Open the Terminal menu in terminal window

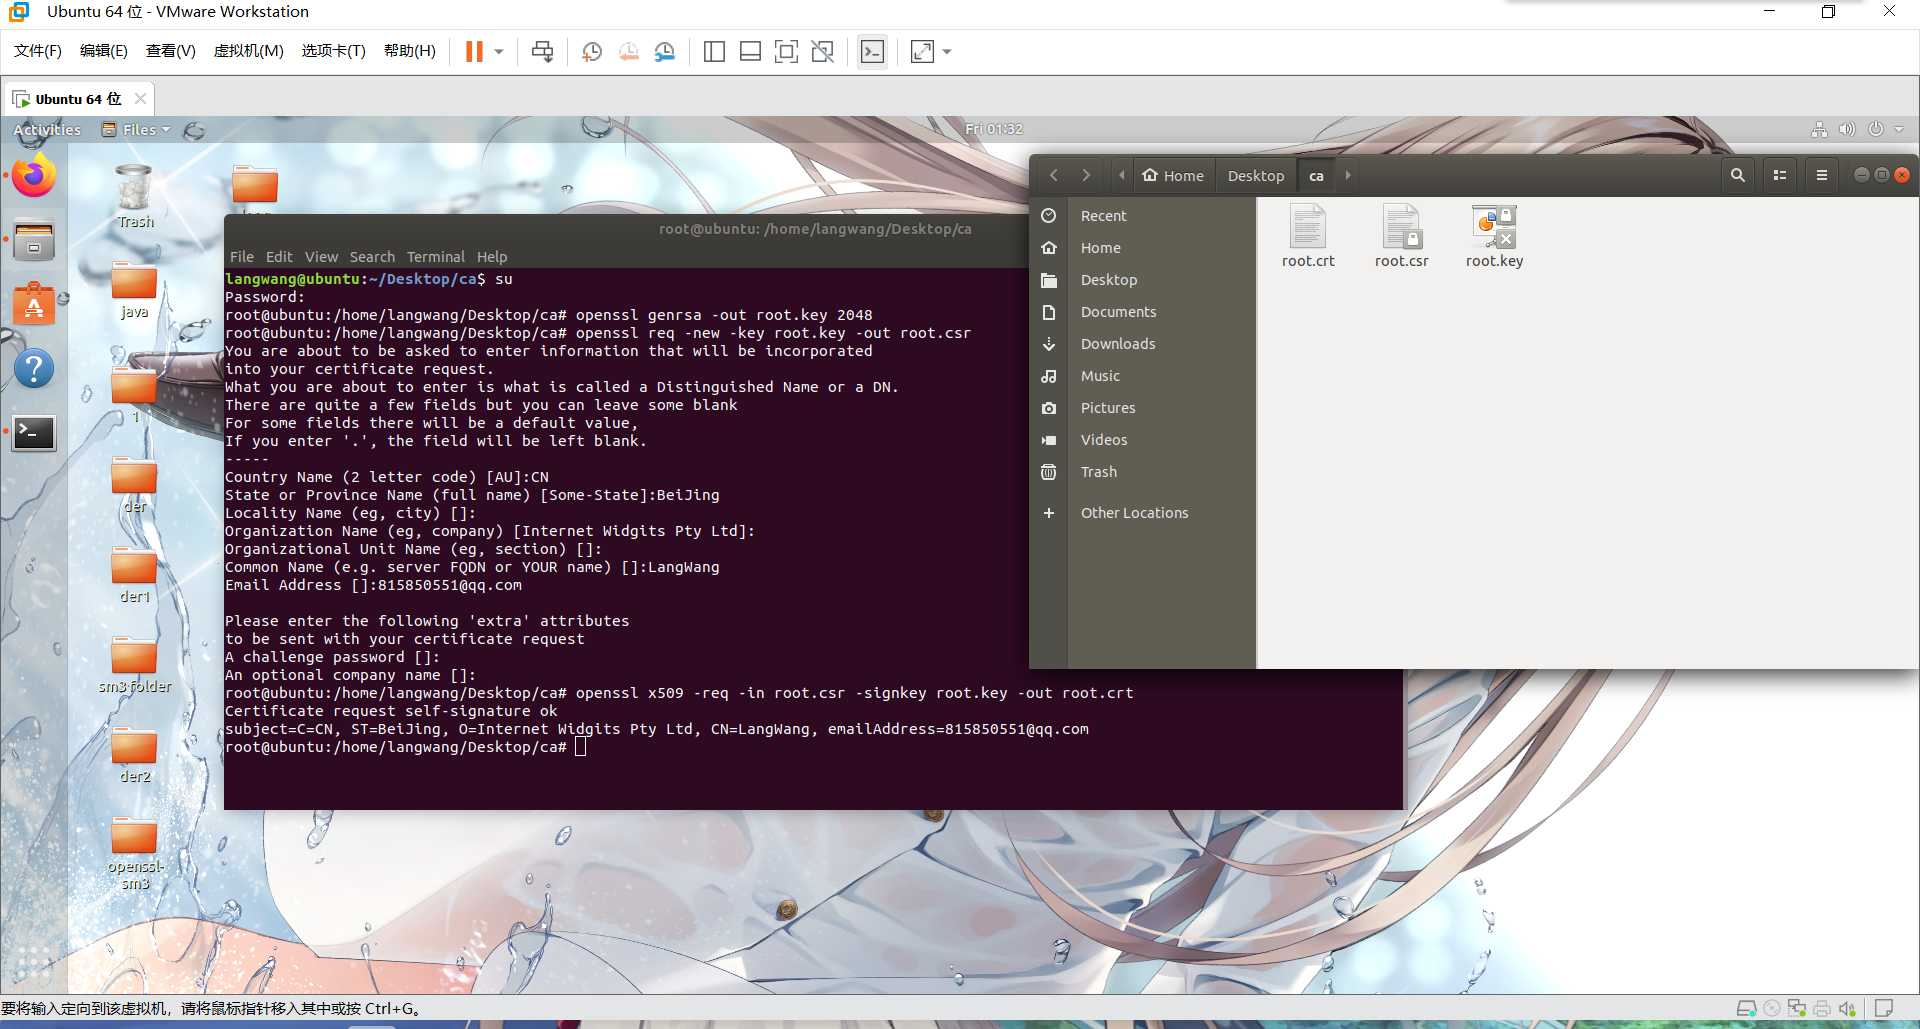pyautogui.click(x=435, y=257)
